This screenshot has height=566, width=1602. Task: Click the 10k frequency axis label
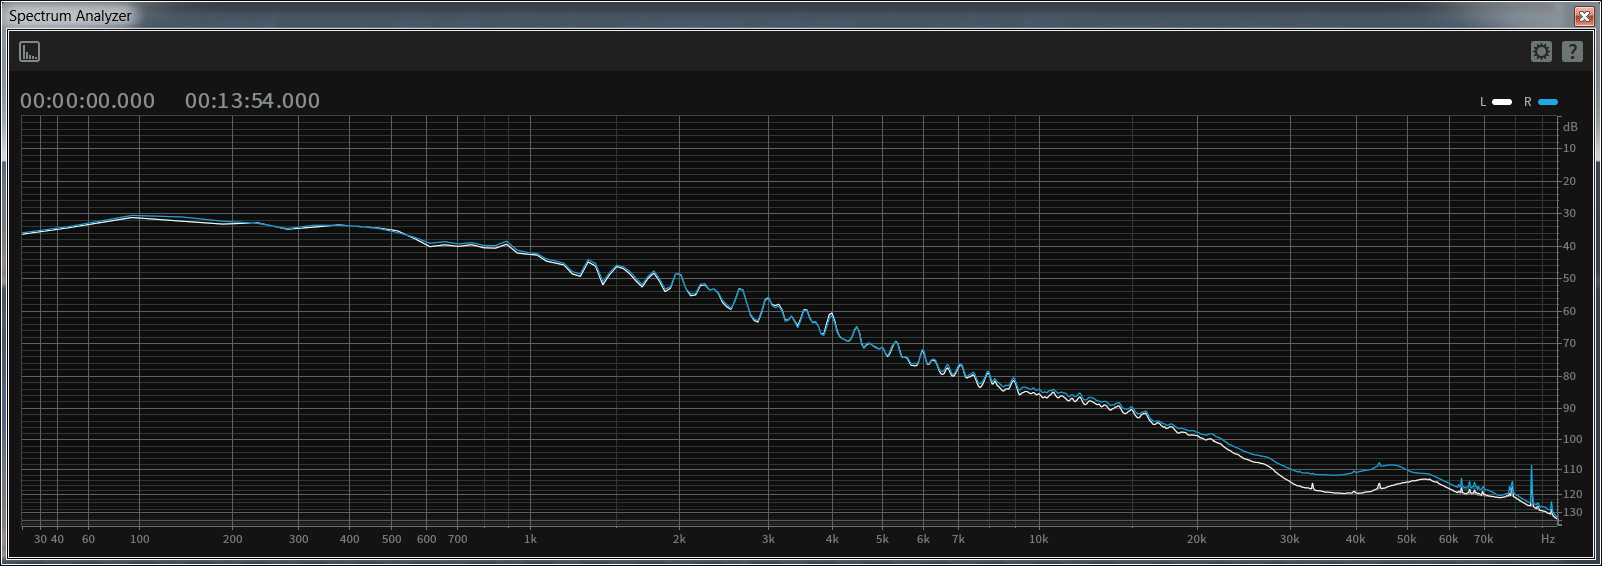[1038, 539]
